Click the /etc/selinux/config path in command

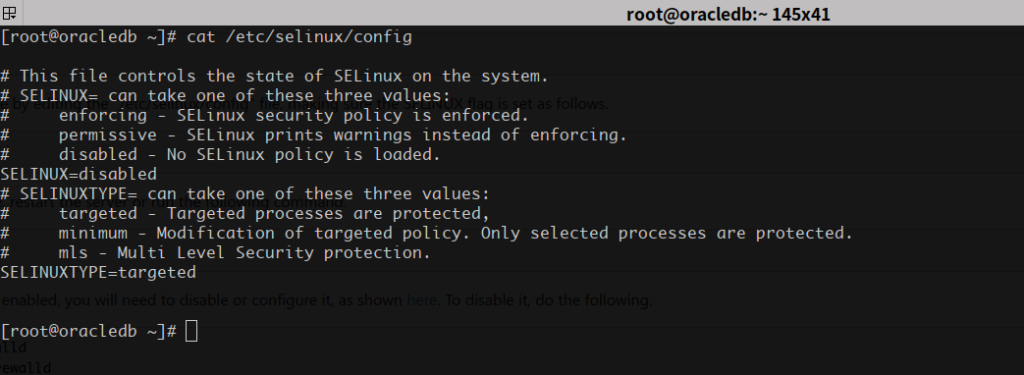pos(319,37)
